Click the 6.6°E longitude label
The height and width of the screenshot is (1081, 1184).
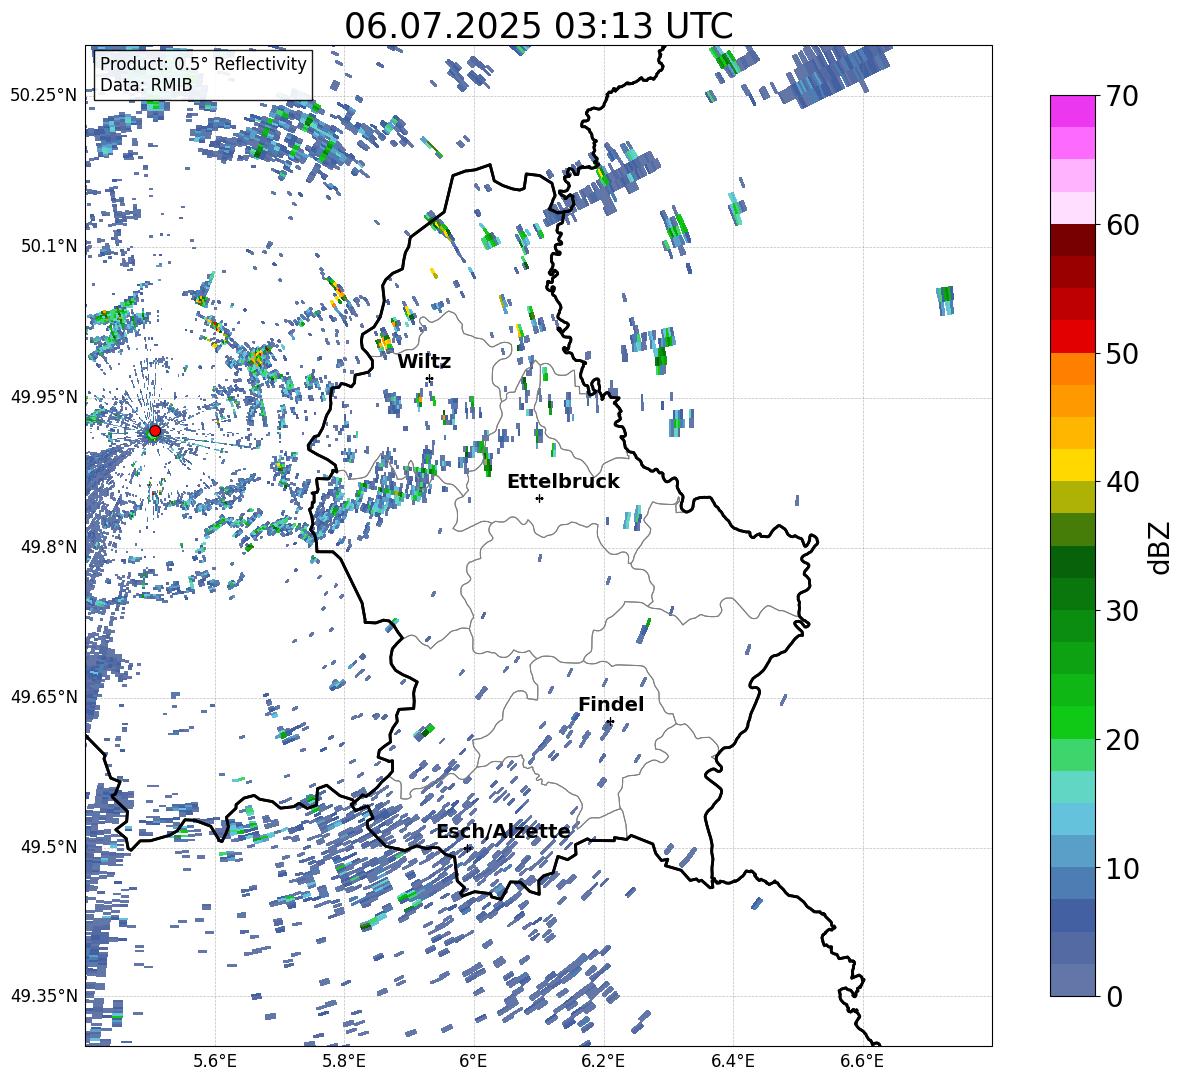[x=862, y=1061]
